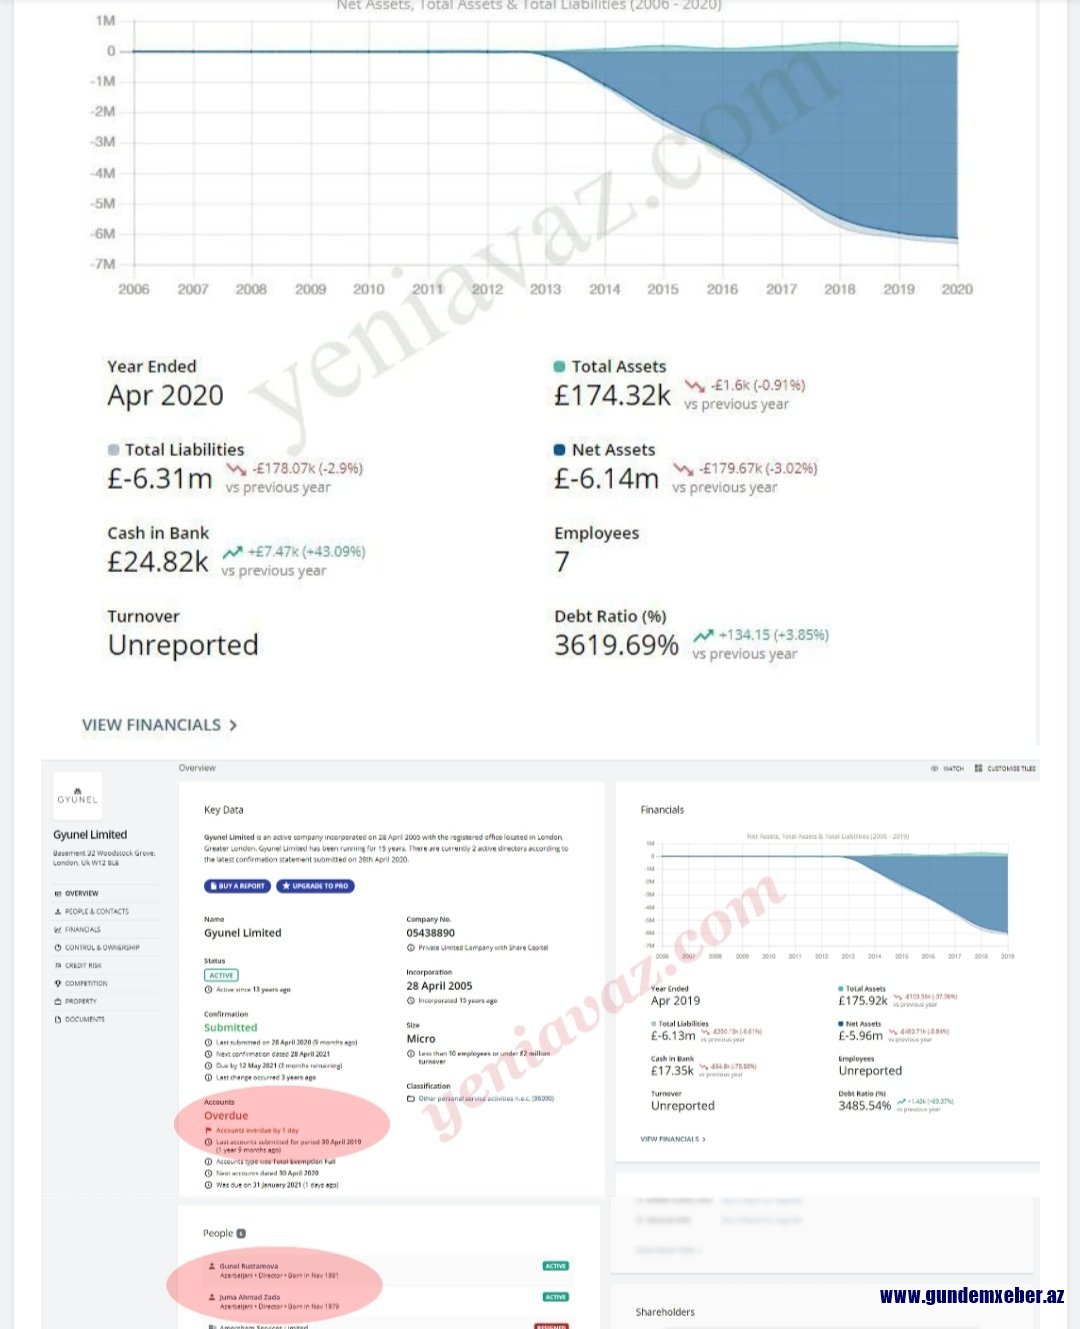Click the downward trend icon next to £174.32k

pos(695,386)
